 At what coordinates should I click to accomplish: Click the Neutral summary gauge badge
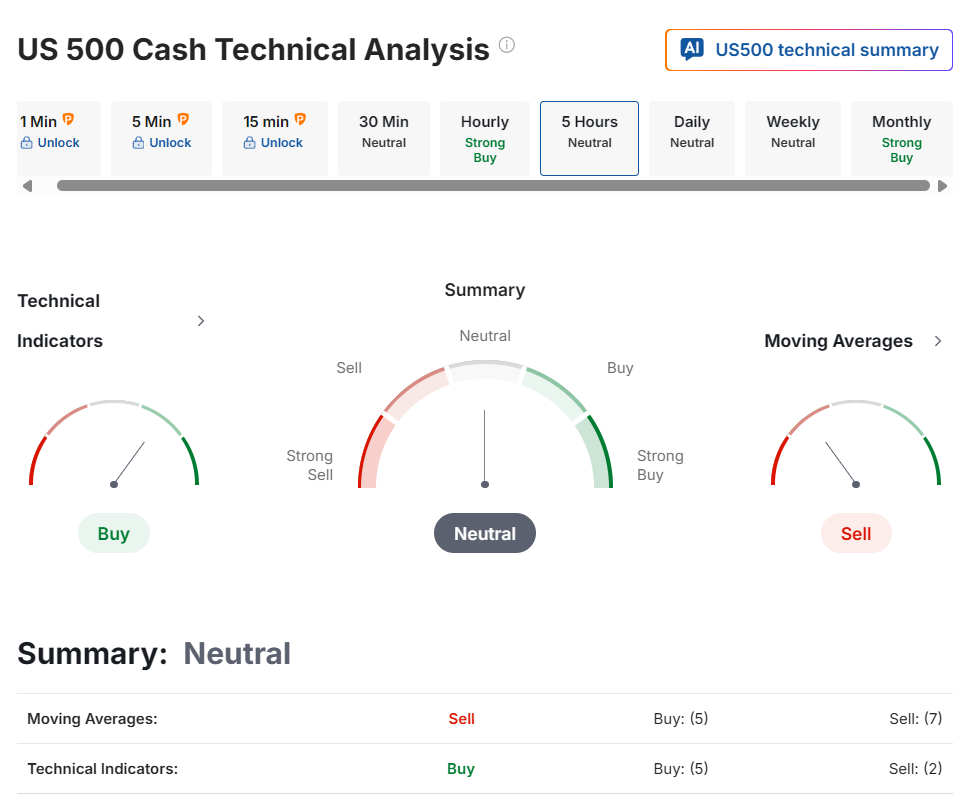point(485,534)
